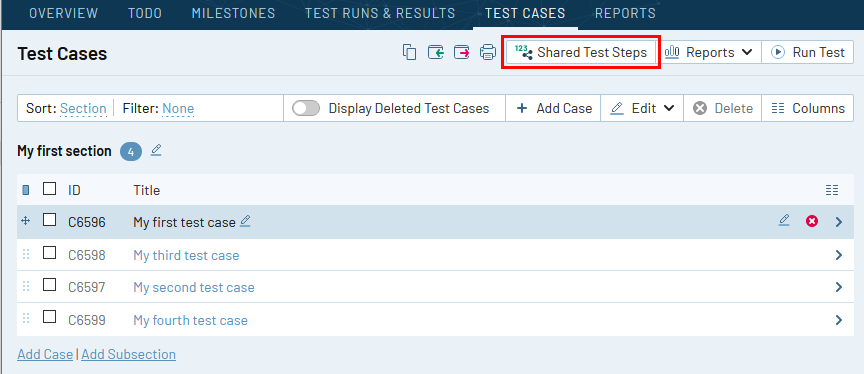Switch to the Todo tab
Image resolution: width=864 pixels, height=374 pixels.
[x=145, y=13]
